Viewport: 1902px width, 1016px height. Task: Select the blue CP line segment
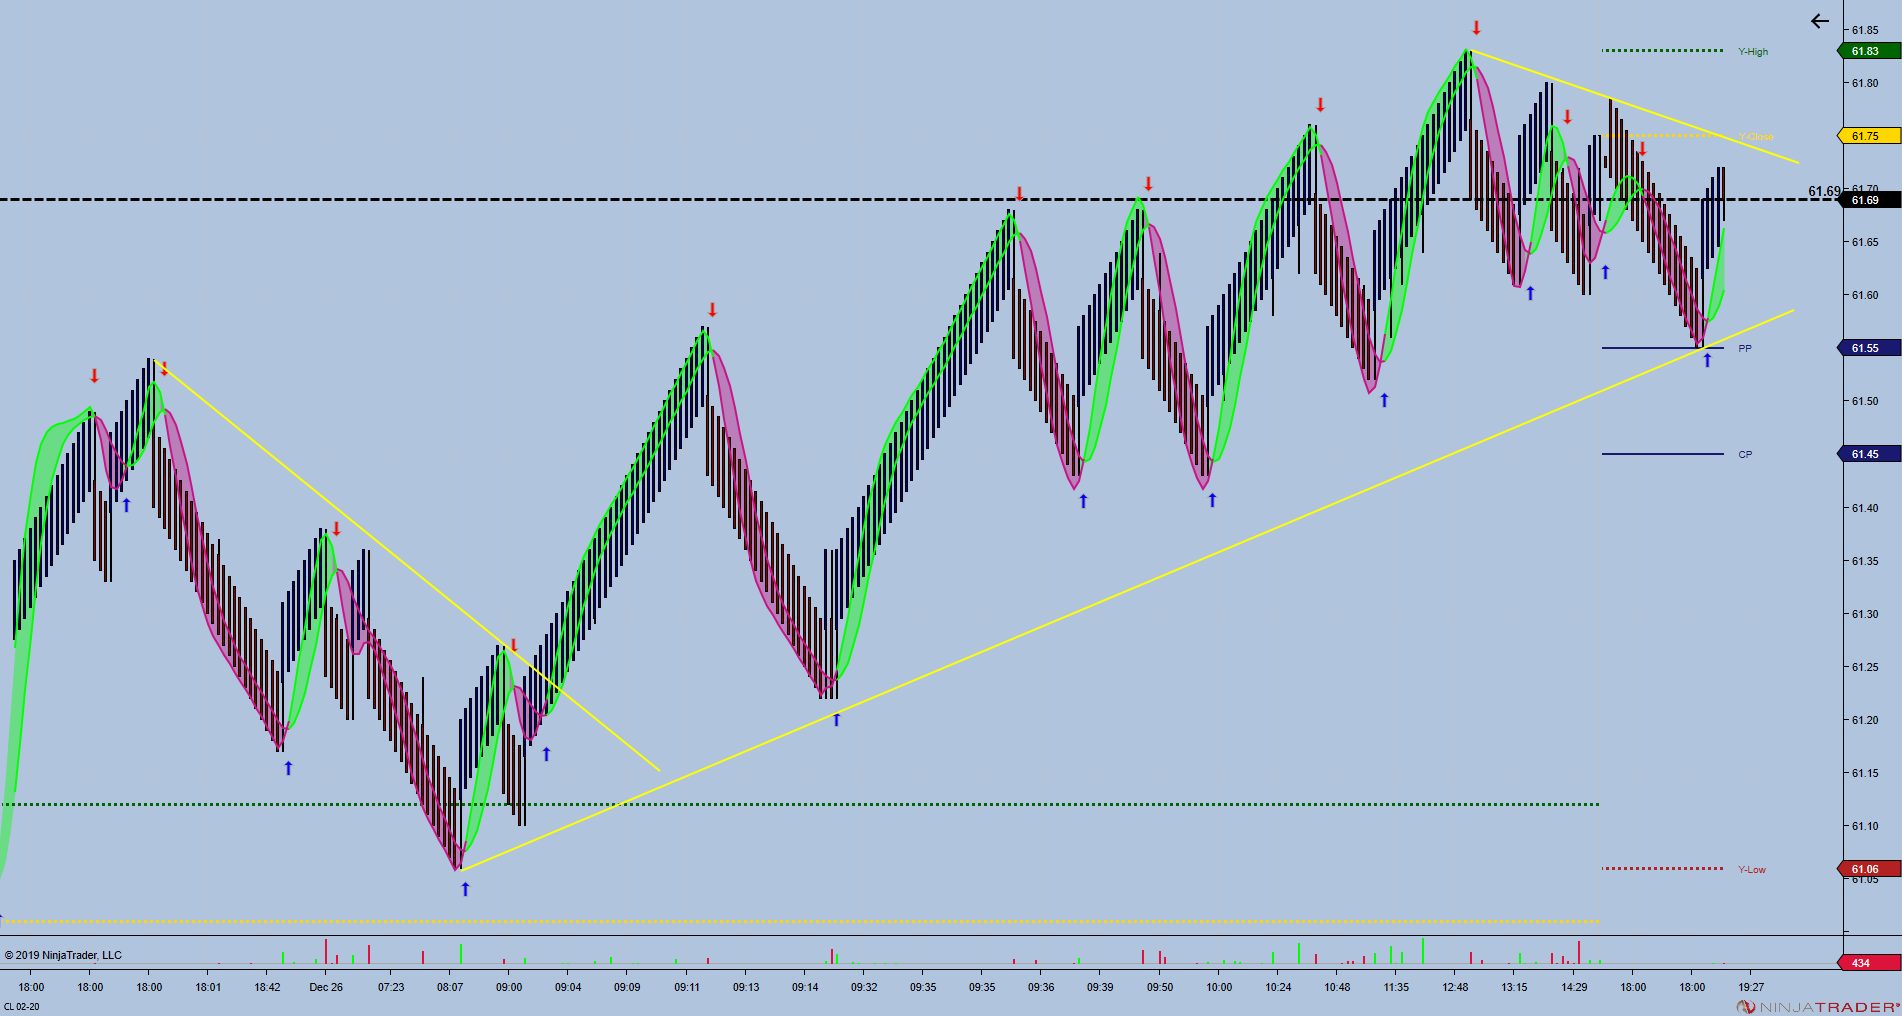(x=1662, y=454)
